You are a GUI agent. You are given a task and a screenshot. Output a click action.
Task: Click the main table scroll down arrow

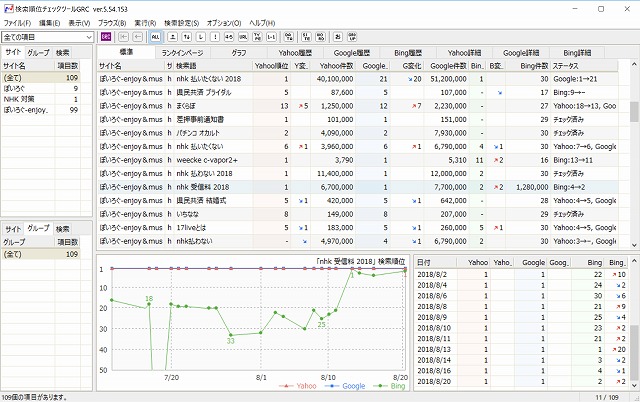[634, 245]
